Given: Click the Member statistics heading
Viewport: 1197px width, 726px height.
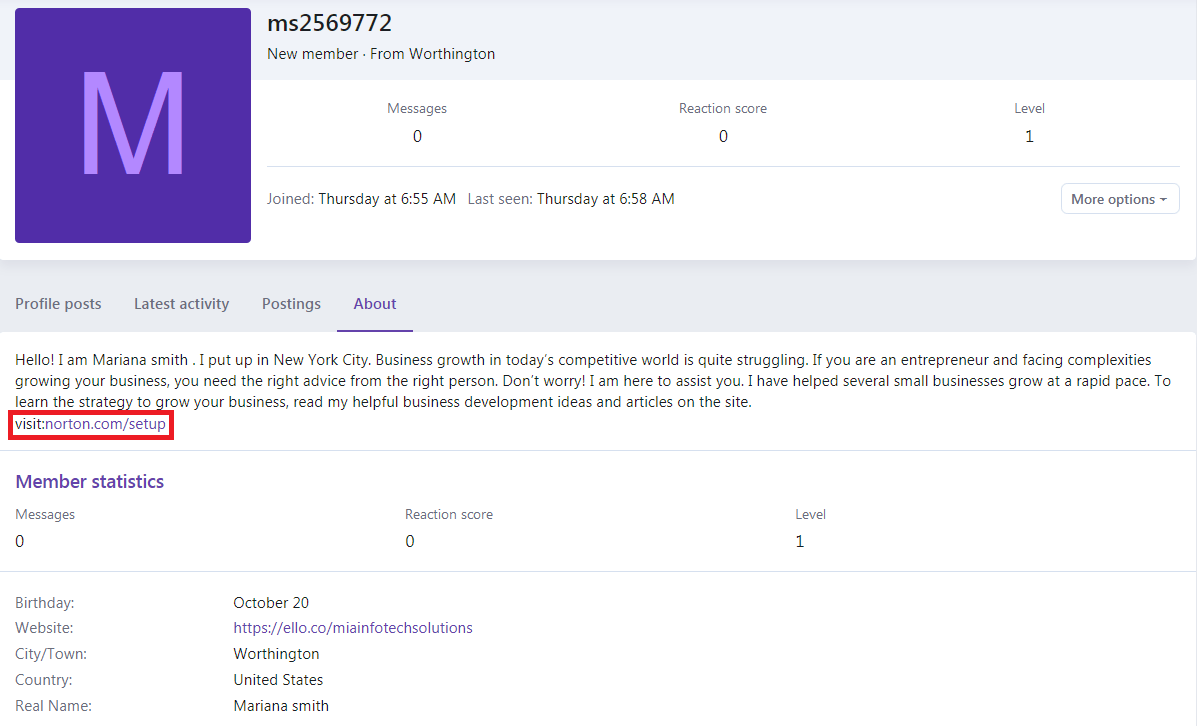Looking at the screenshot, I should coord(89,482).
